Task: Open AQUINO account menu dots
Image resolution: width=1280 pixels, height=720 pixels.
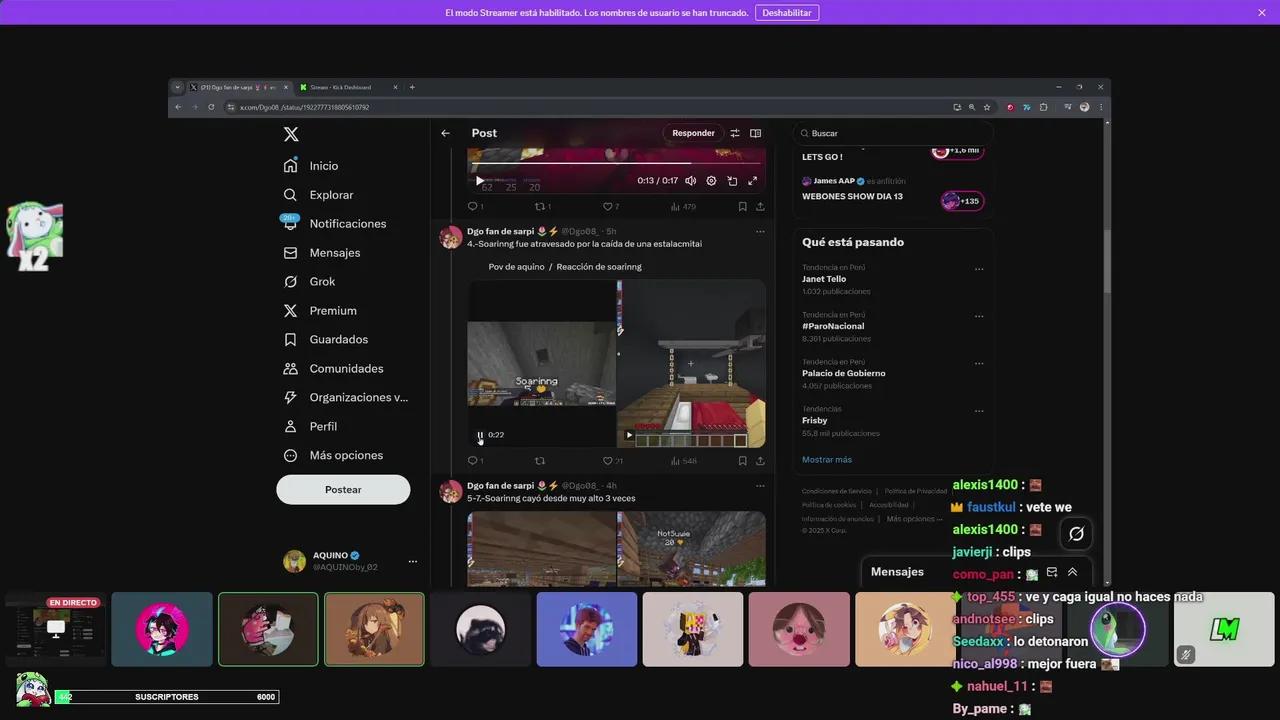Action: tap(412, 562)
